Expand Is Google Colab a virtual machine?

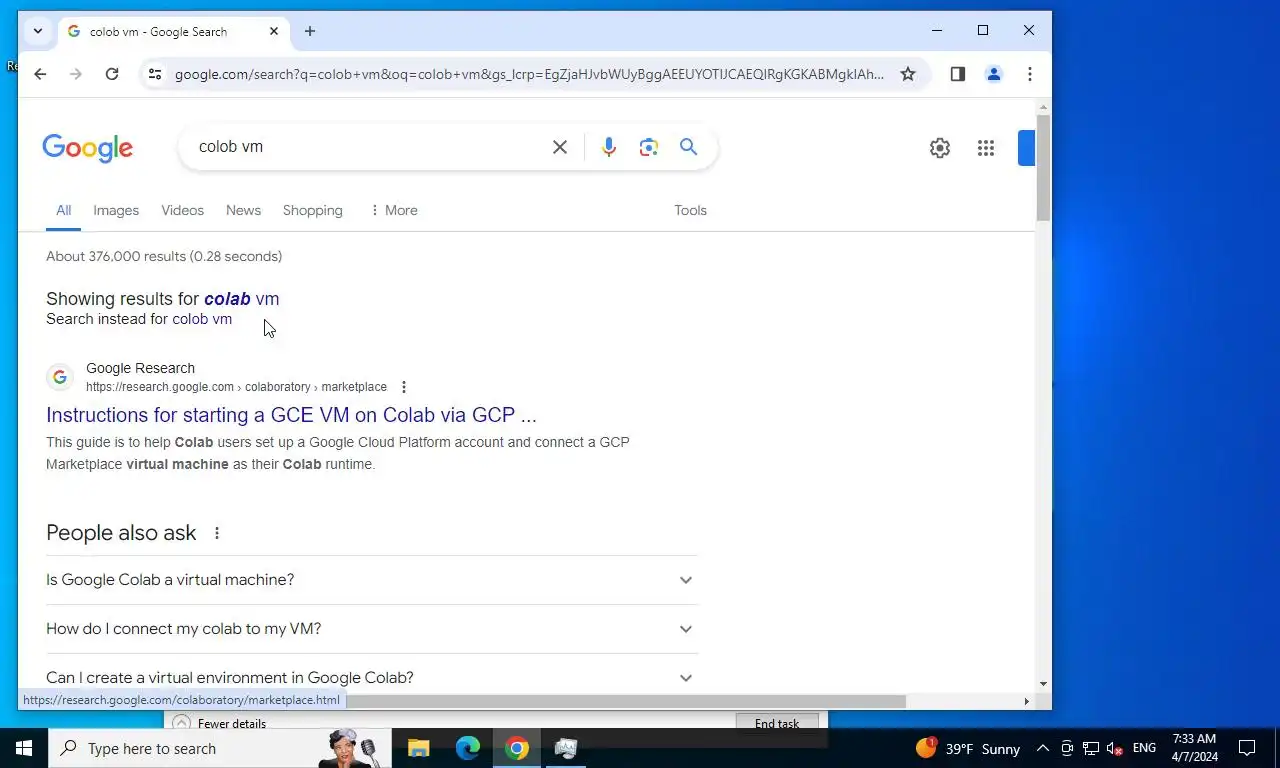(372, 580)
